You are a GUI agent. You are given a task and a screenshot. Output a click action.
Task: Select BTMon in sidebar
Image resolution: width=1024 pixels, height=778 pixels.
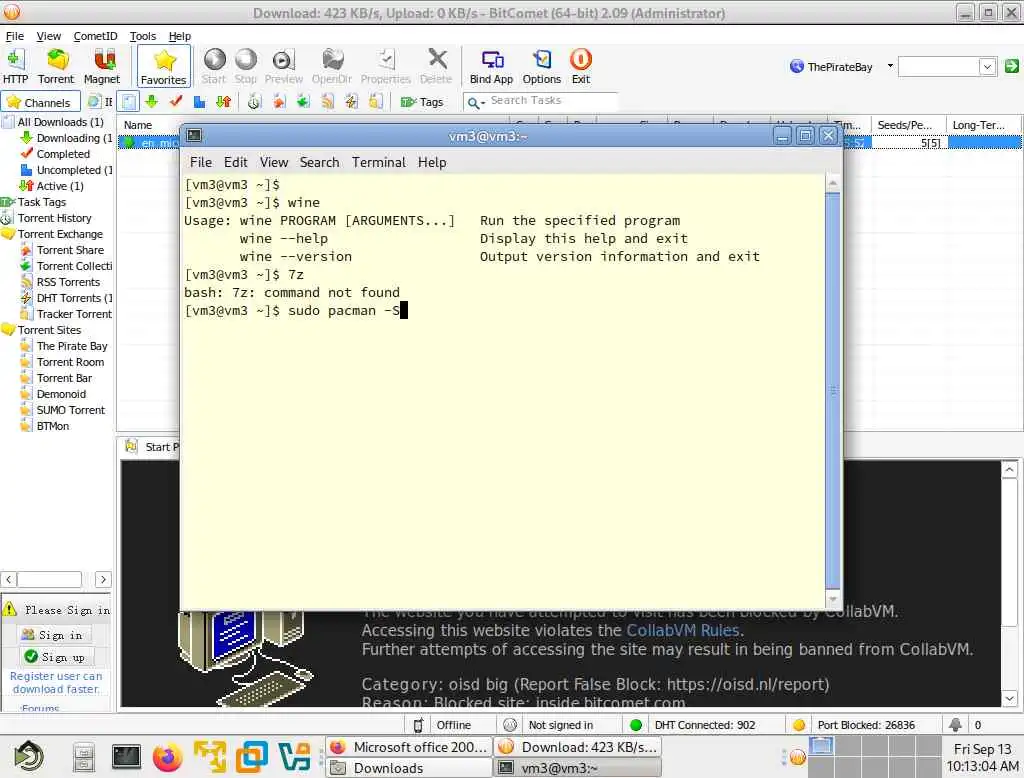pos(52,426)
